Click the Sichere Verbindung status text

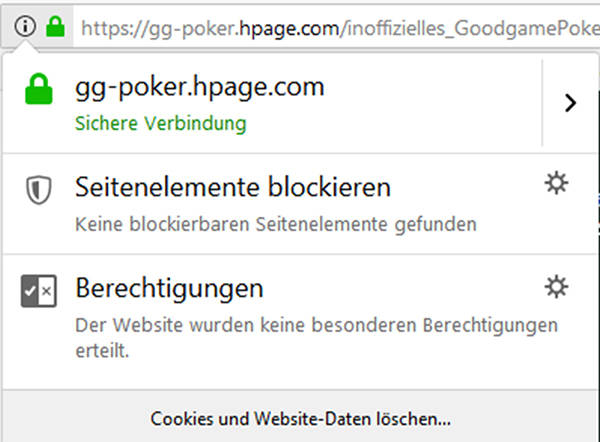click(161, 124)
